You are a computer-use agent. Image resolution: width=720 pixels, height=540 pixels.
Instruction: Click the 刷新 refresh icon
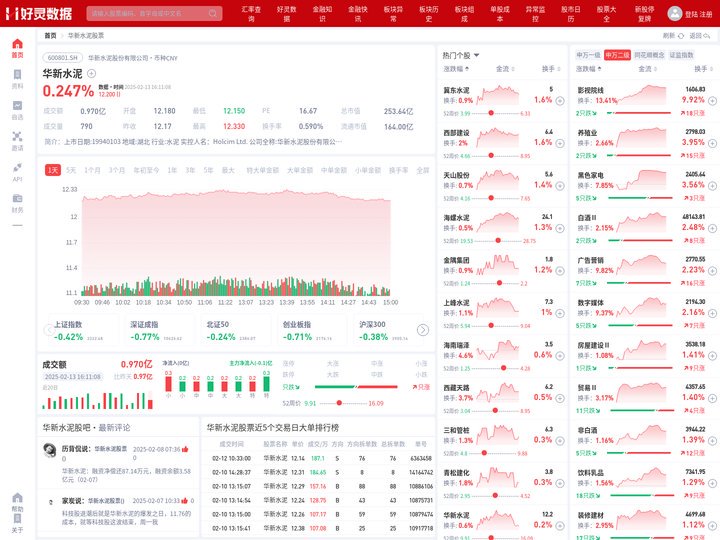(681, 35)
